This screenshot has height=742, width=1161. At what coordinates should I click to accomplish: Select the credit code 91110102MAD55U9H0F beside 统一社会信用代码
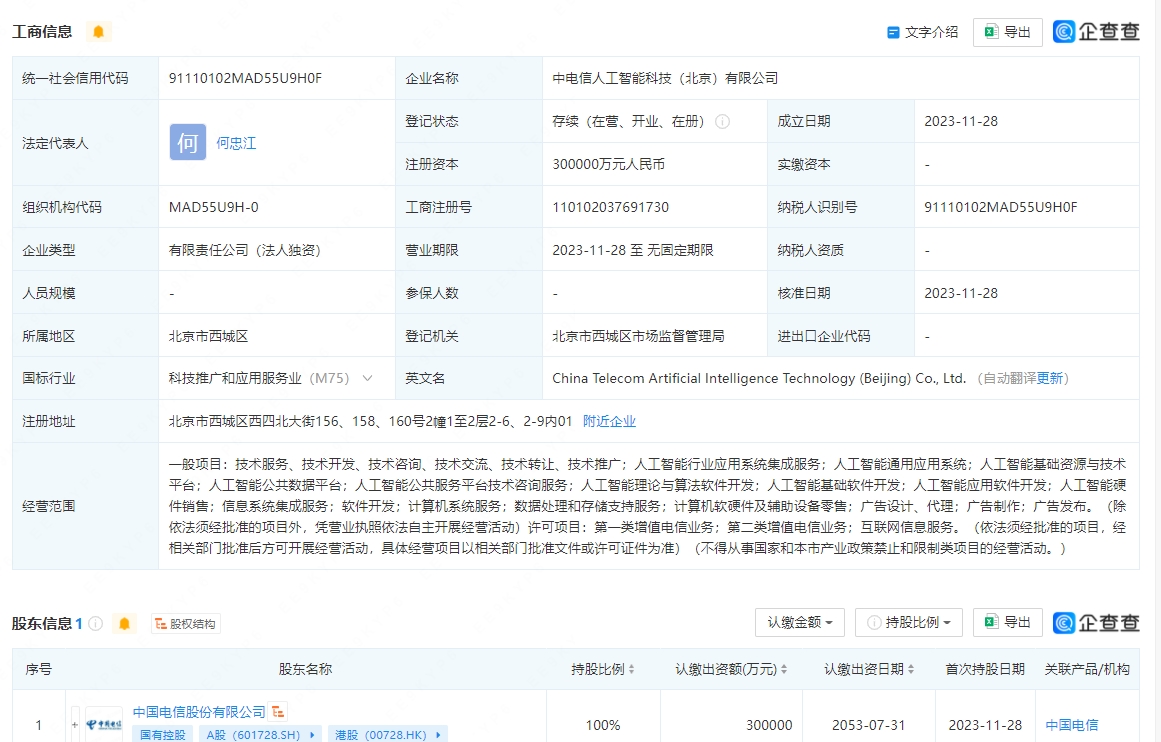tap(245, 78)
